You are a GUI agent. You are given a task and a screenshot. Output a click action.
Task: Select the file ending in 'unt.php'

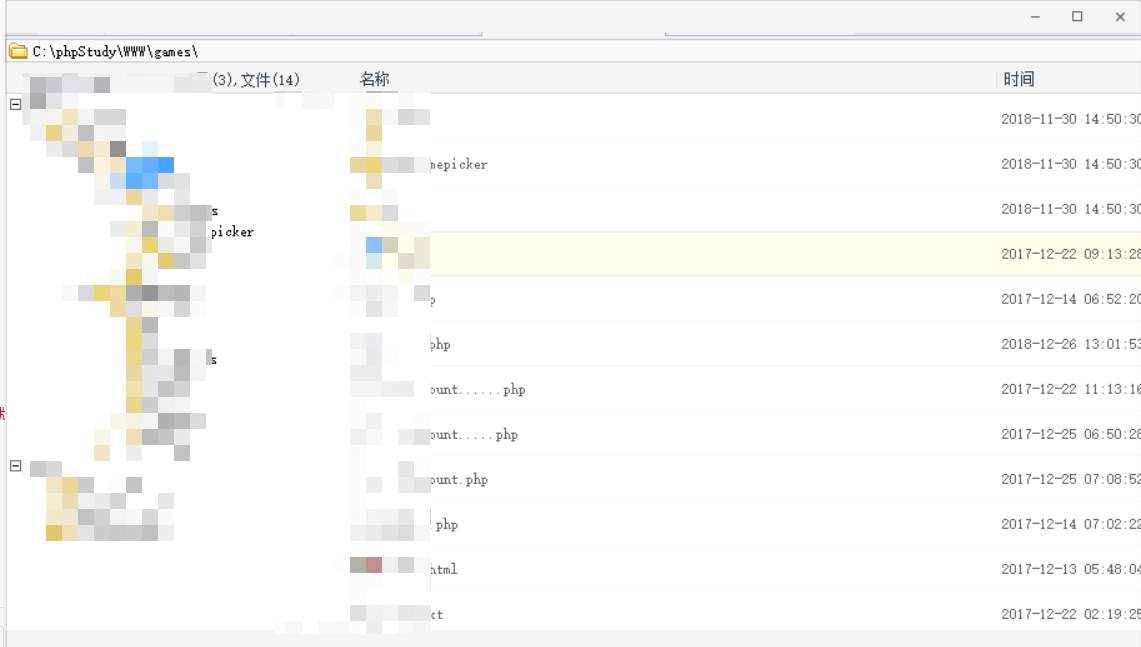pyautogui.click(x=460, y=479)
